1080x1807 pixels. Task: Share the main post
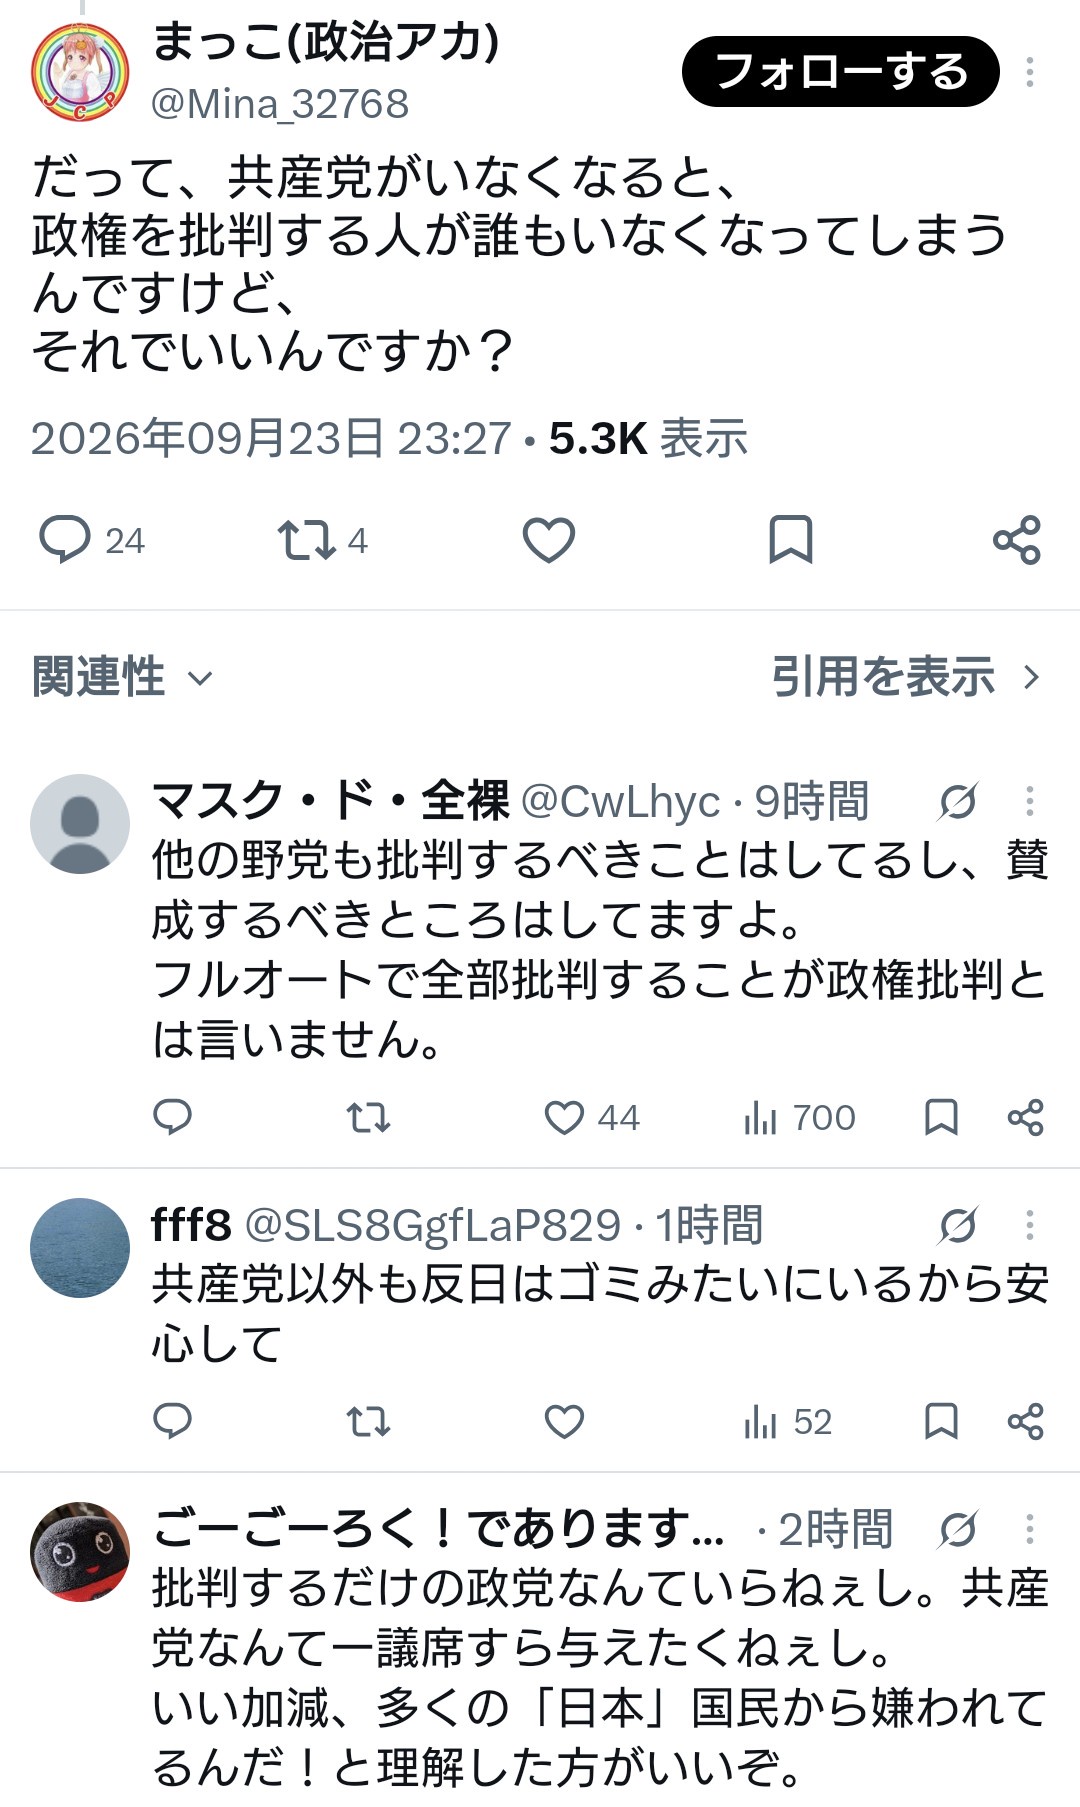click(1017, 540)
